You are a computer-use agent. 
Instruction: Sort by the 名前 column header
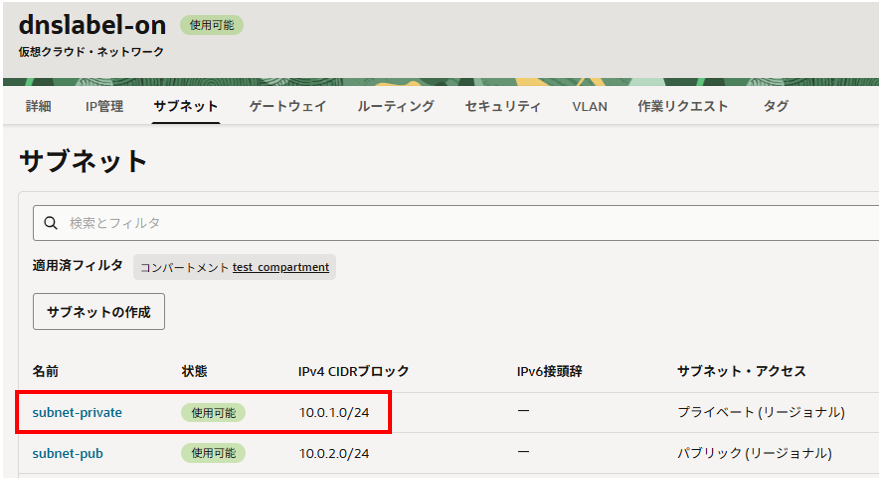click(45, 371)
